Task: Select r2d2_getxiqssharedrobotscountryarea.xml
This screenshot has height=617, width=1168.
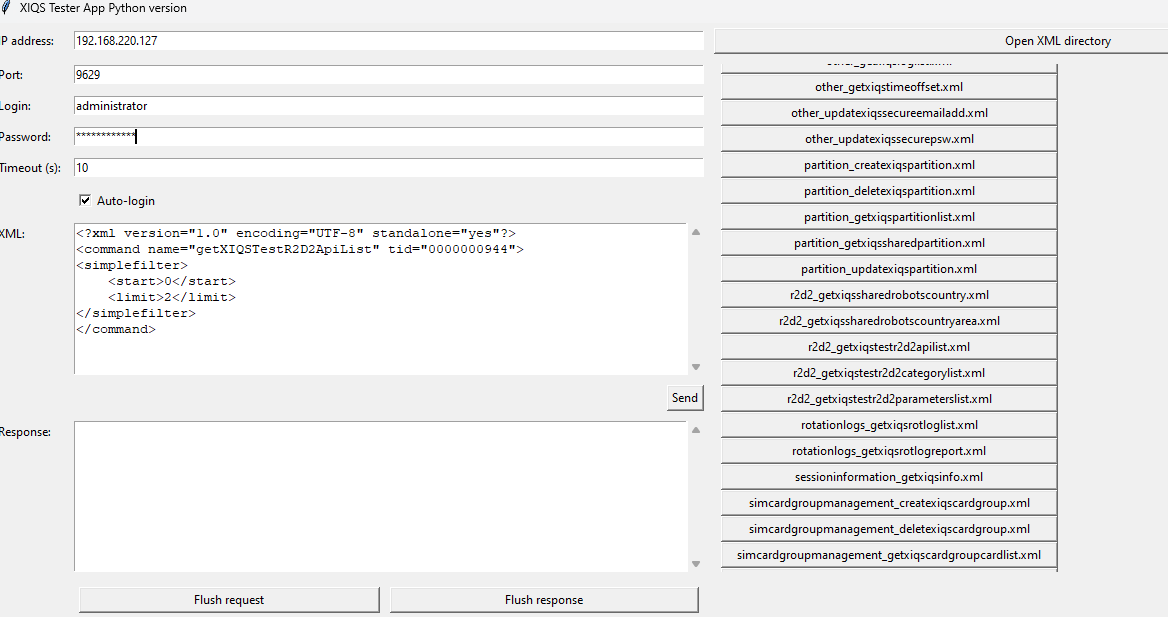Action: point(888,320)
